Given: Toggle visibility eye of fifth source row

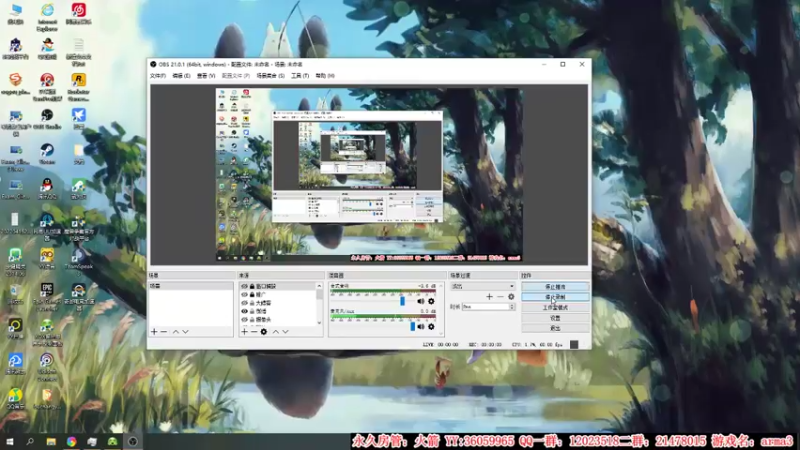Looking at the screenshot, I should coord(244,319).
